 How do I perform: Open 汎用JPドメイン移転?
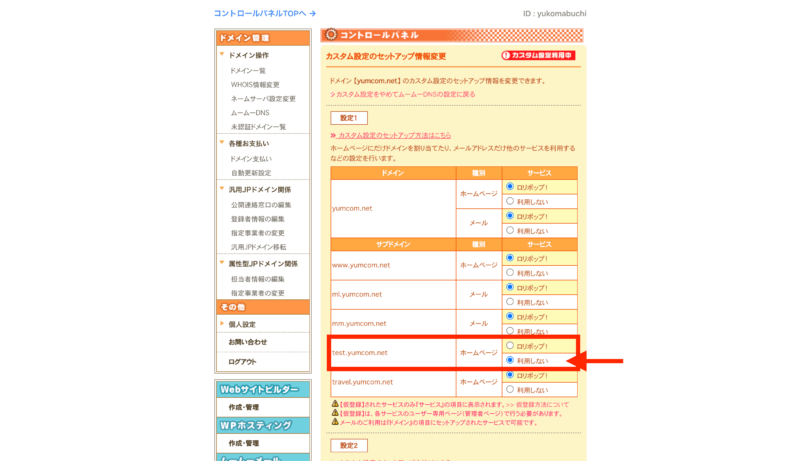(x=258, y=247)
